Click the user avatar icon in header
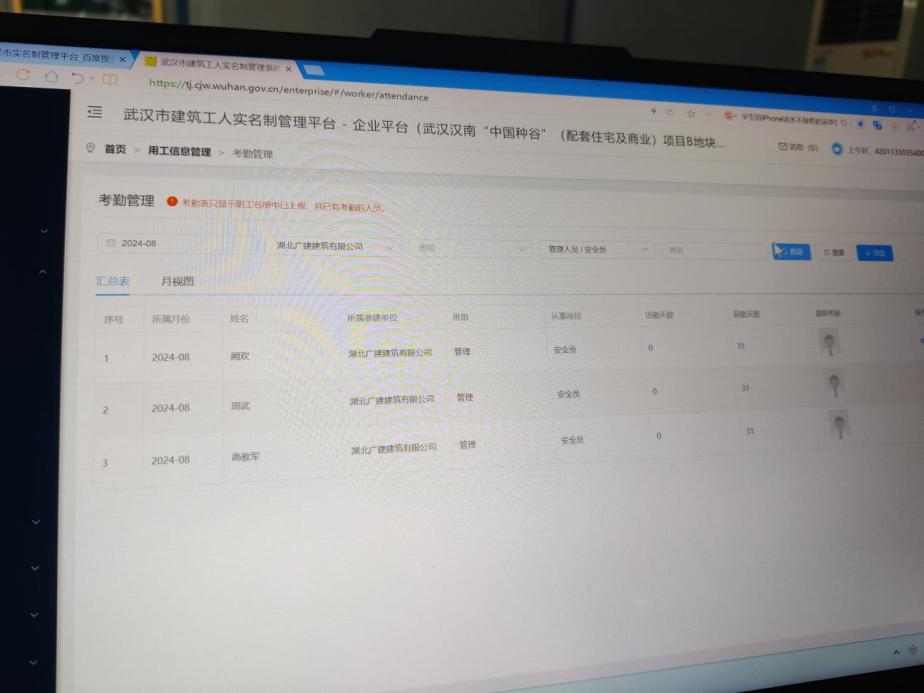The height and width of the screenshot is (693, 924). (837, 149)
